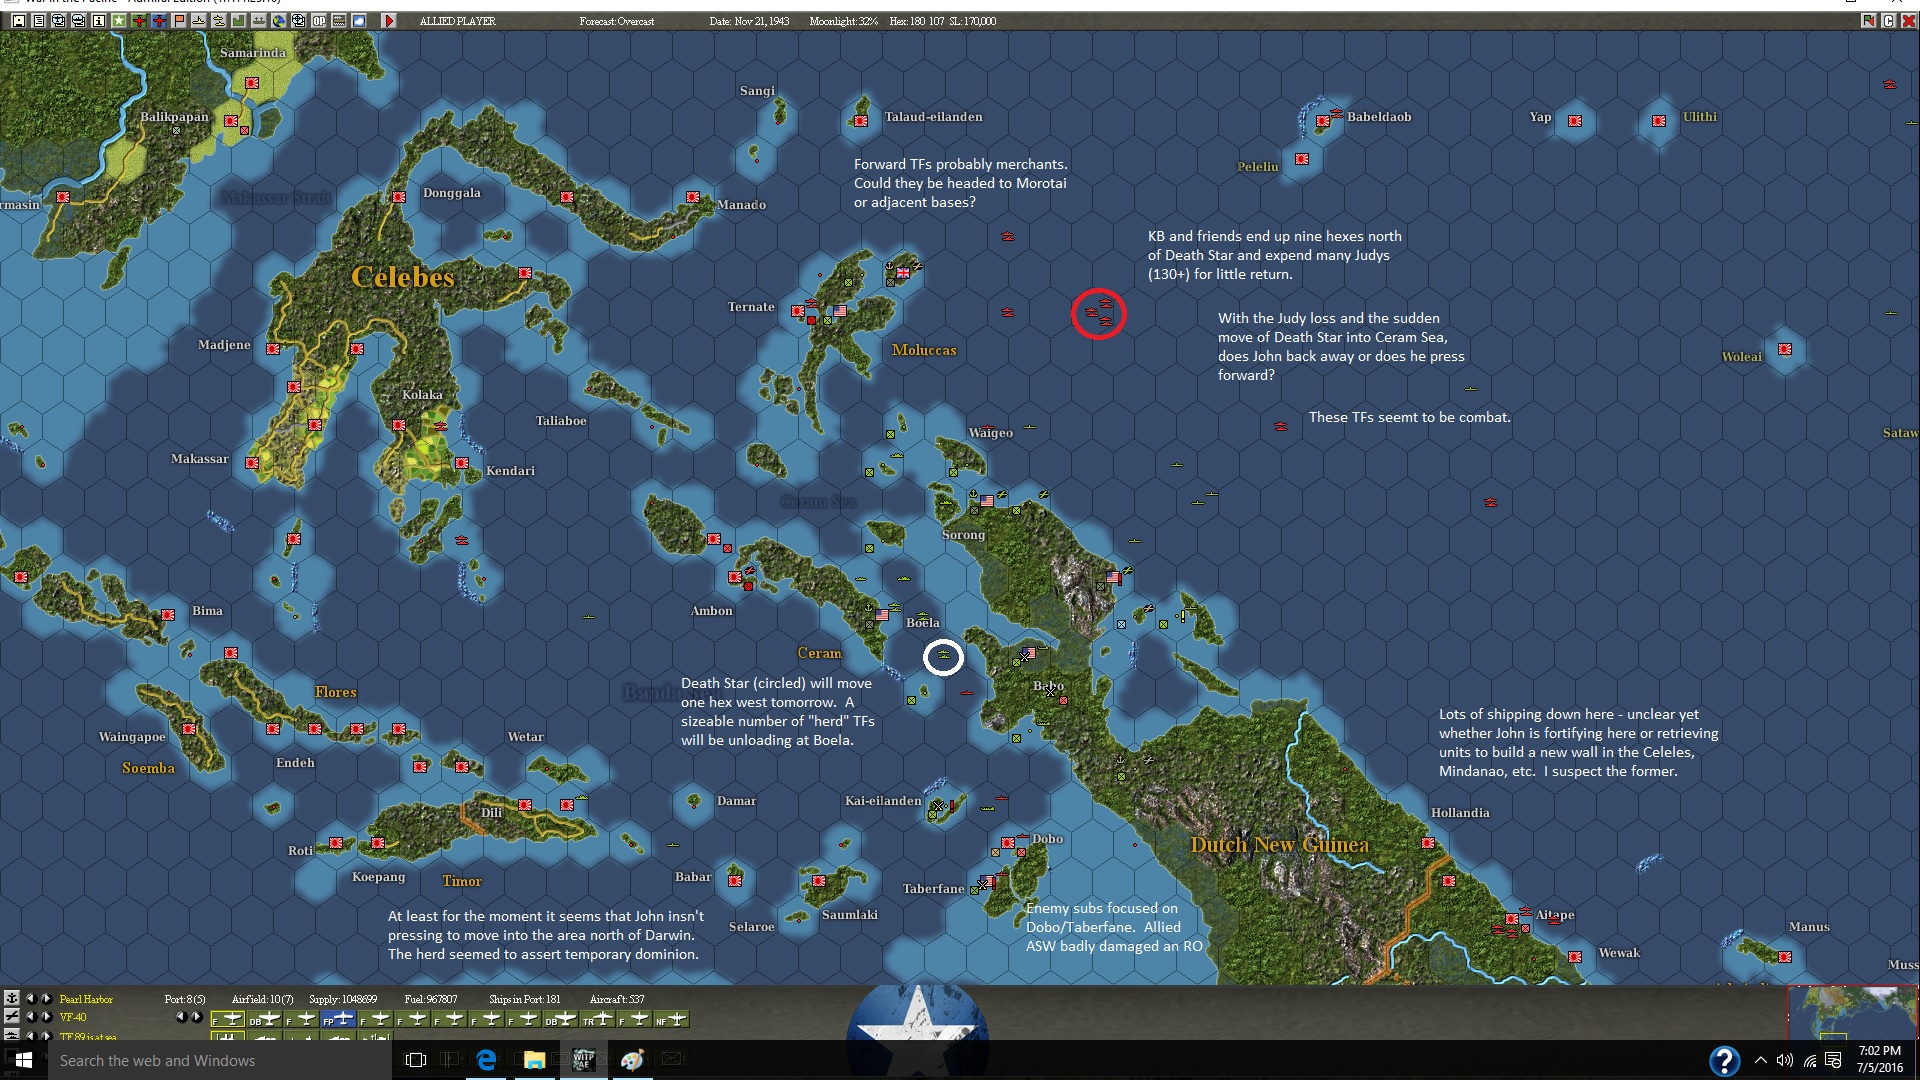
Task: Select the NF squadron icon
Action: tap(672, 1019)
